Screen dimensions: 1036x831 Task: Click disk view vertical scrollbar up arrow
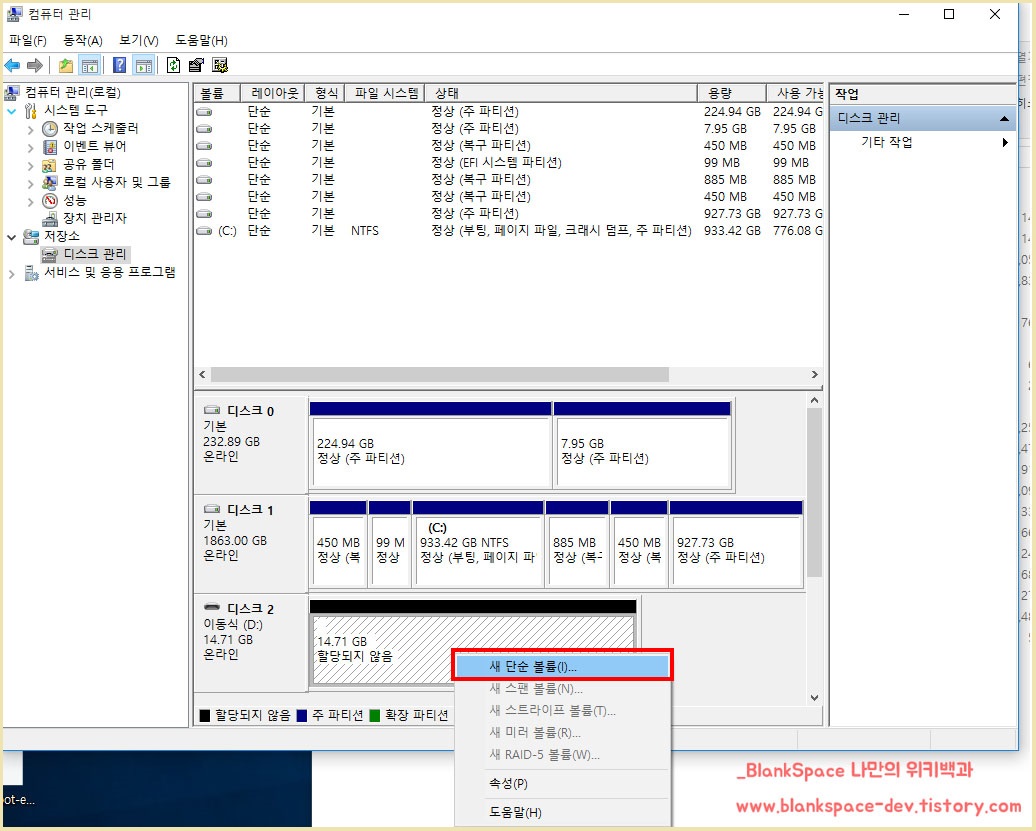(x=815, y=401)
